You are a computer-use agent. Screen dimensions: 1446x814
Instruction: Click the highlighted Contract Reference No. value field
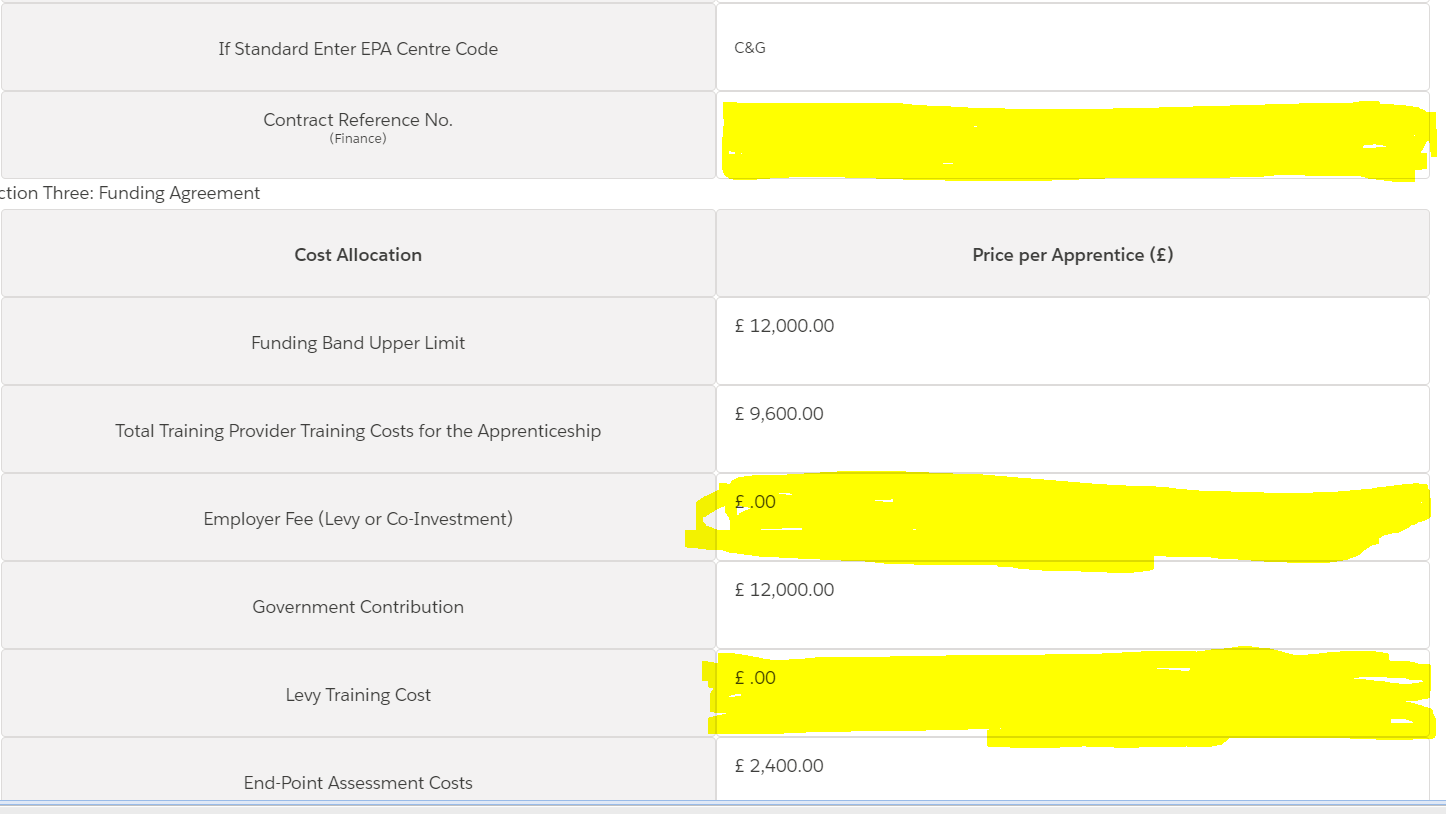pyautogui.click(x=1072, y=135)
